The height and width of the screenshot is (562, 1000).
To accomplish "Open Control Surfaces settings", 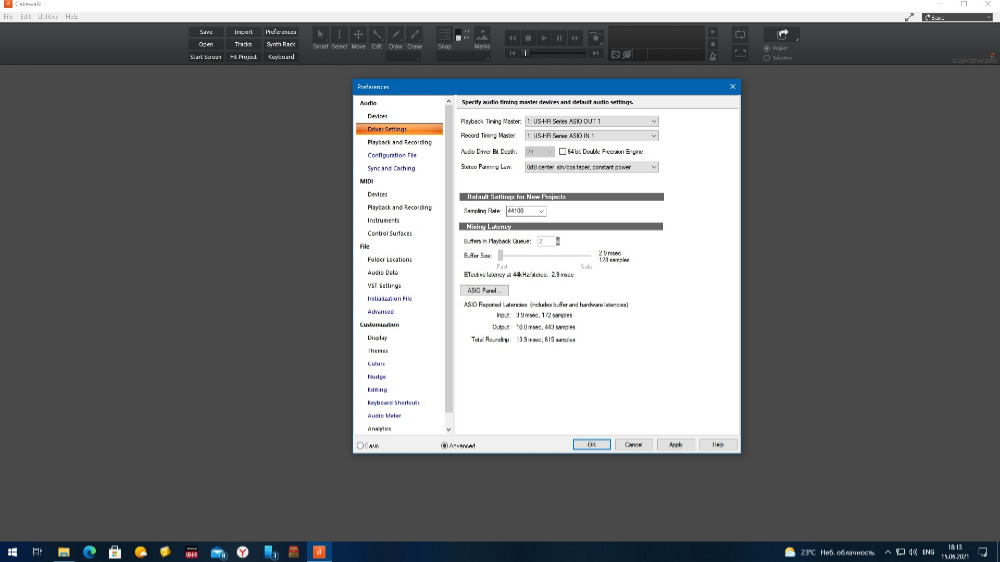I will point(389,233).
